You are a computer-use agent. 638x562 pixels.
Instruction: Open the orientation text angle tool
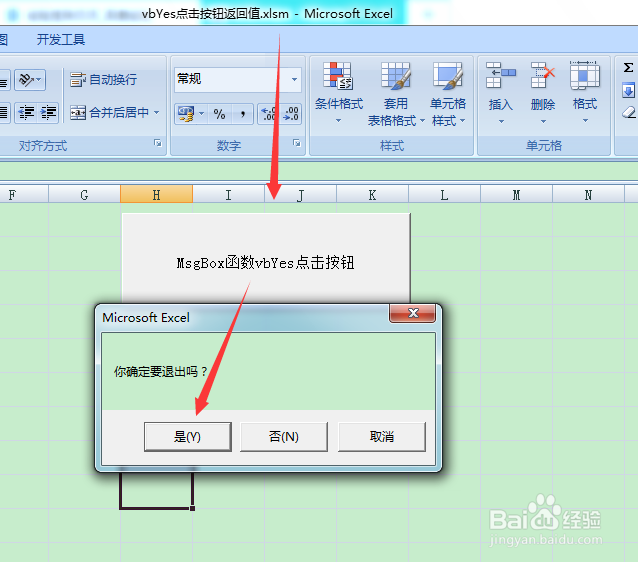(30, 79)
